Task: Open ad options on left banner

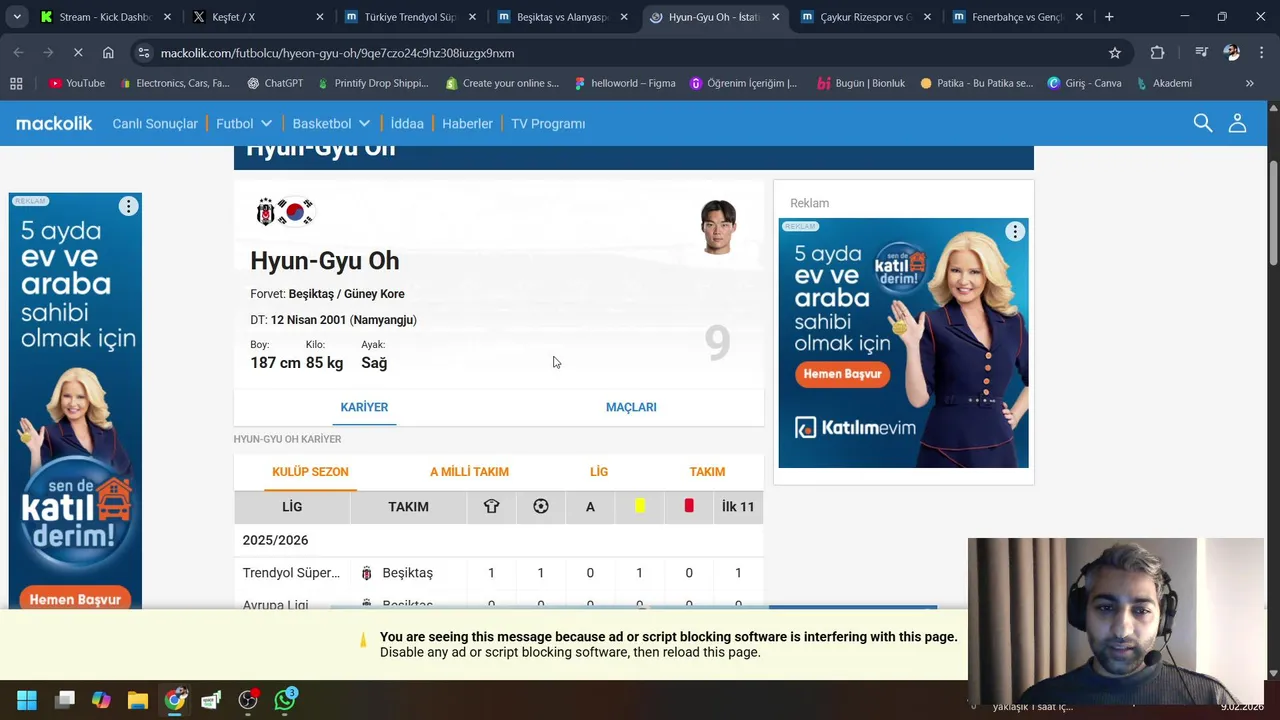Action: coord(128,206)
